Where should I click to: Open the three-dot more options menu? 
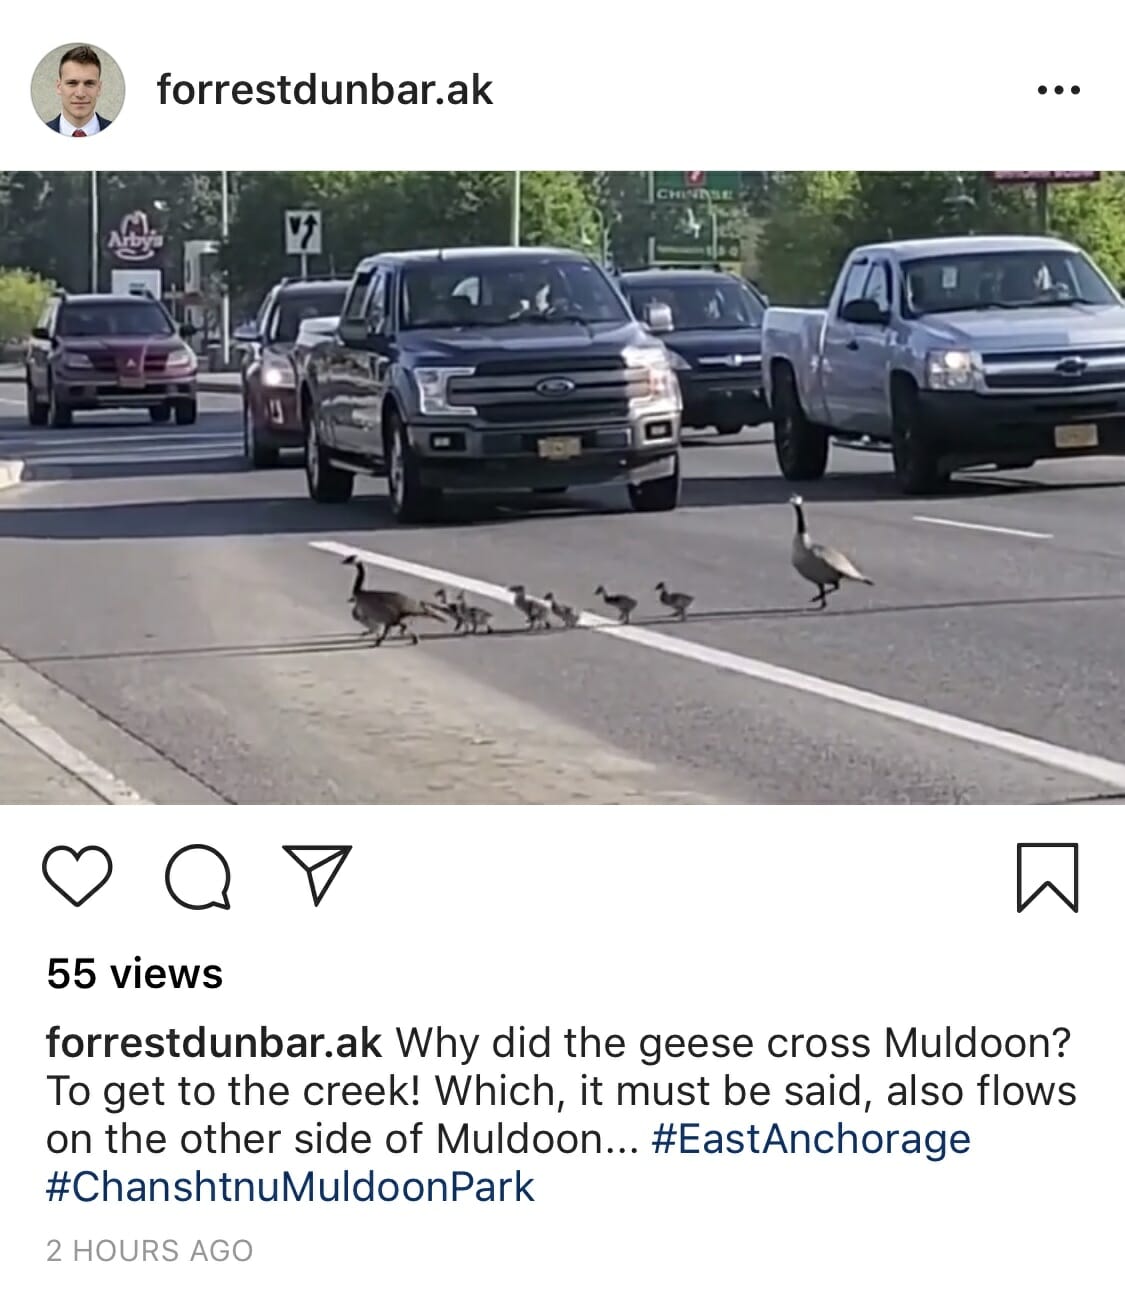click(1058, 90)
